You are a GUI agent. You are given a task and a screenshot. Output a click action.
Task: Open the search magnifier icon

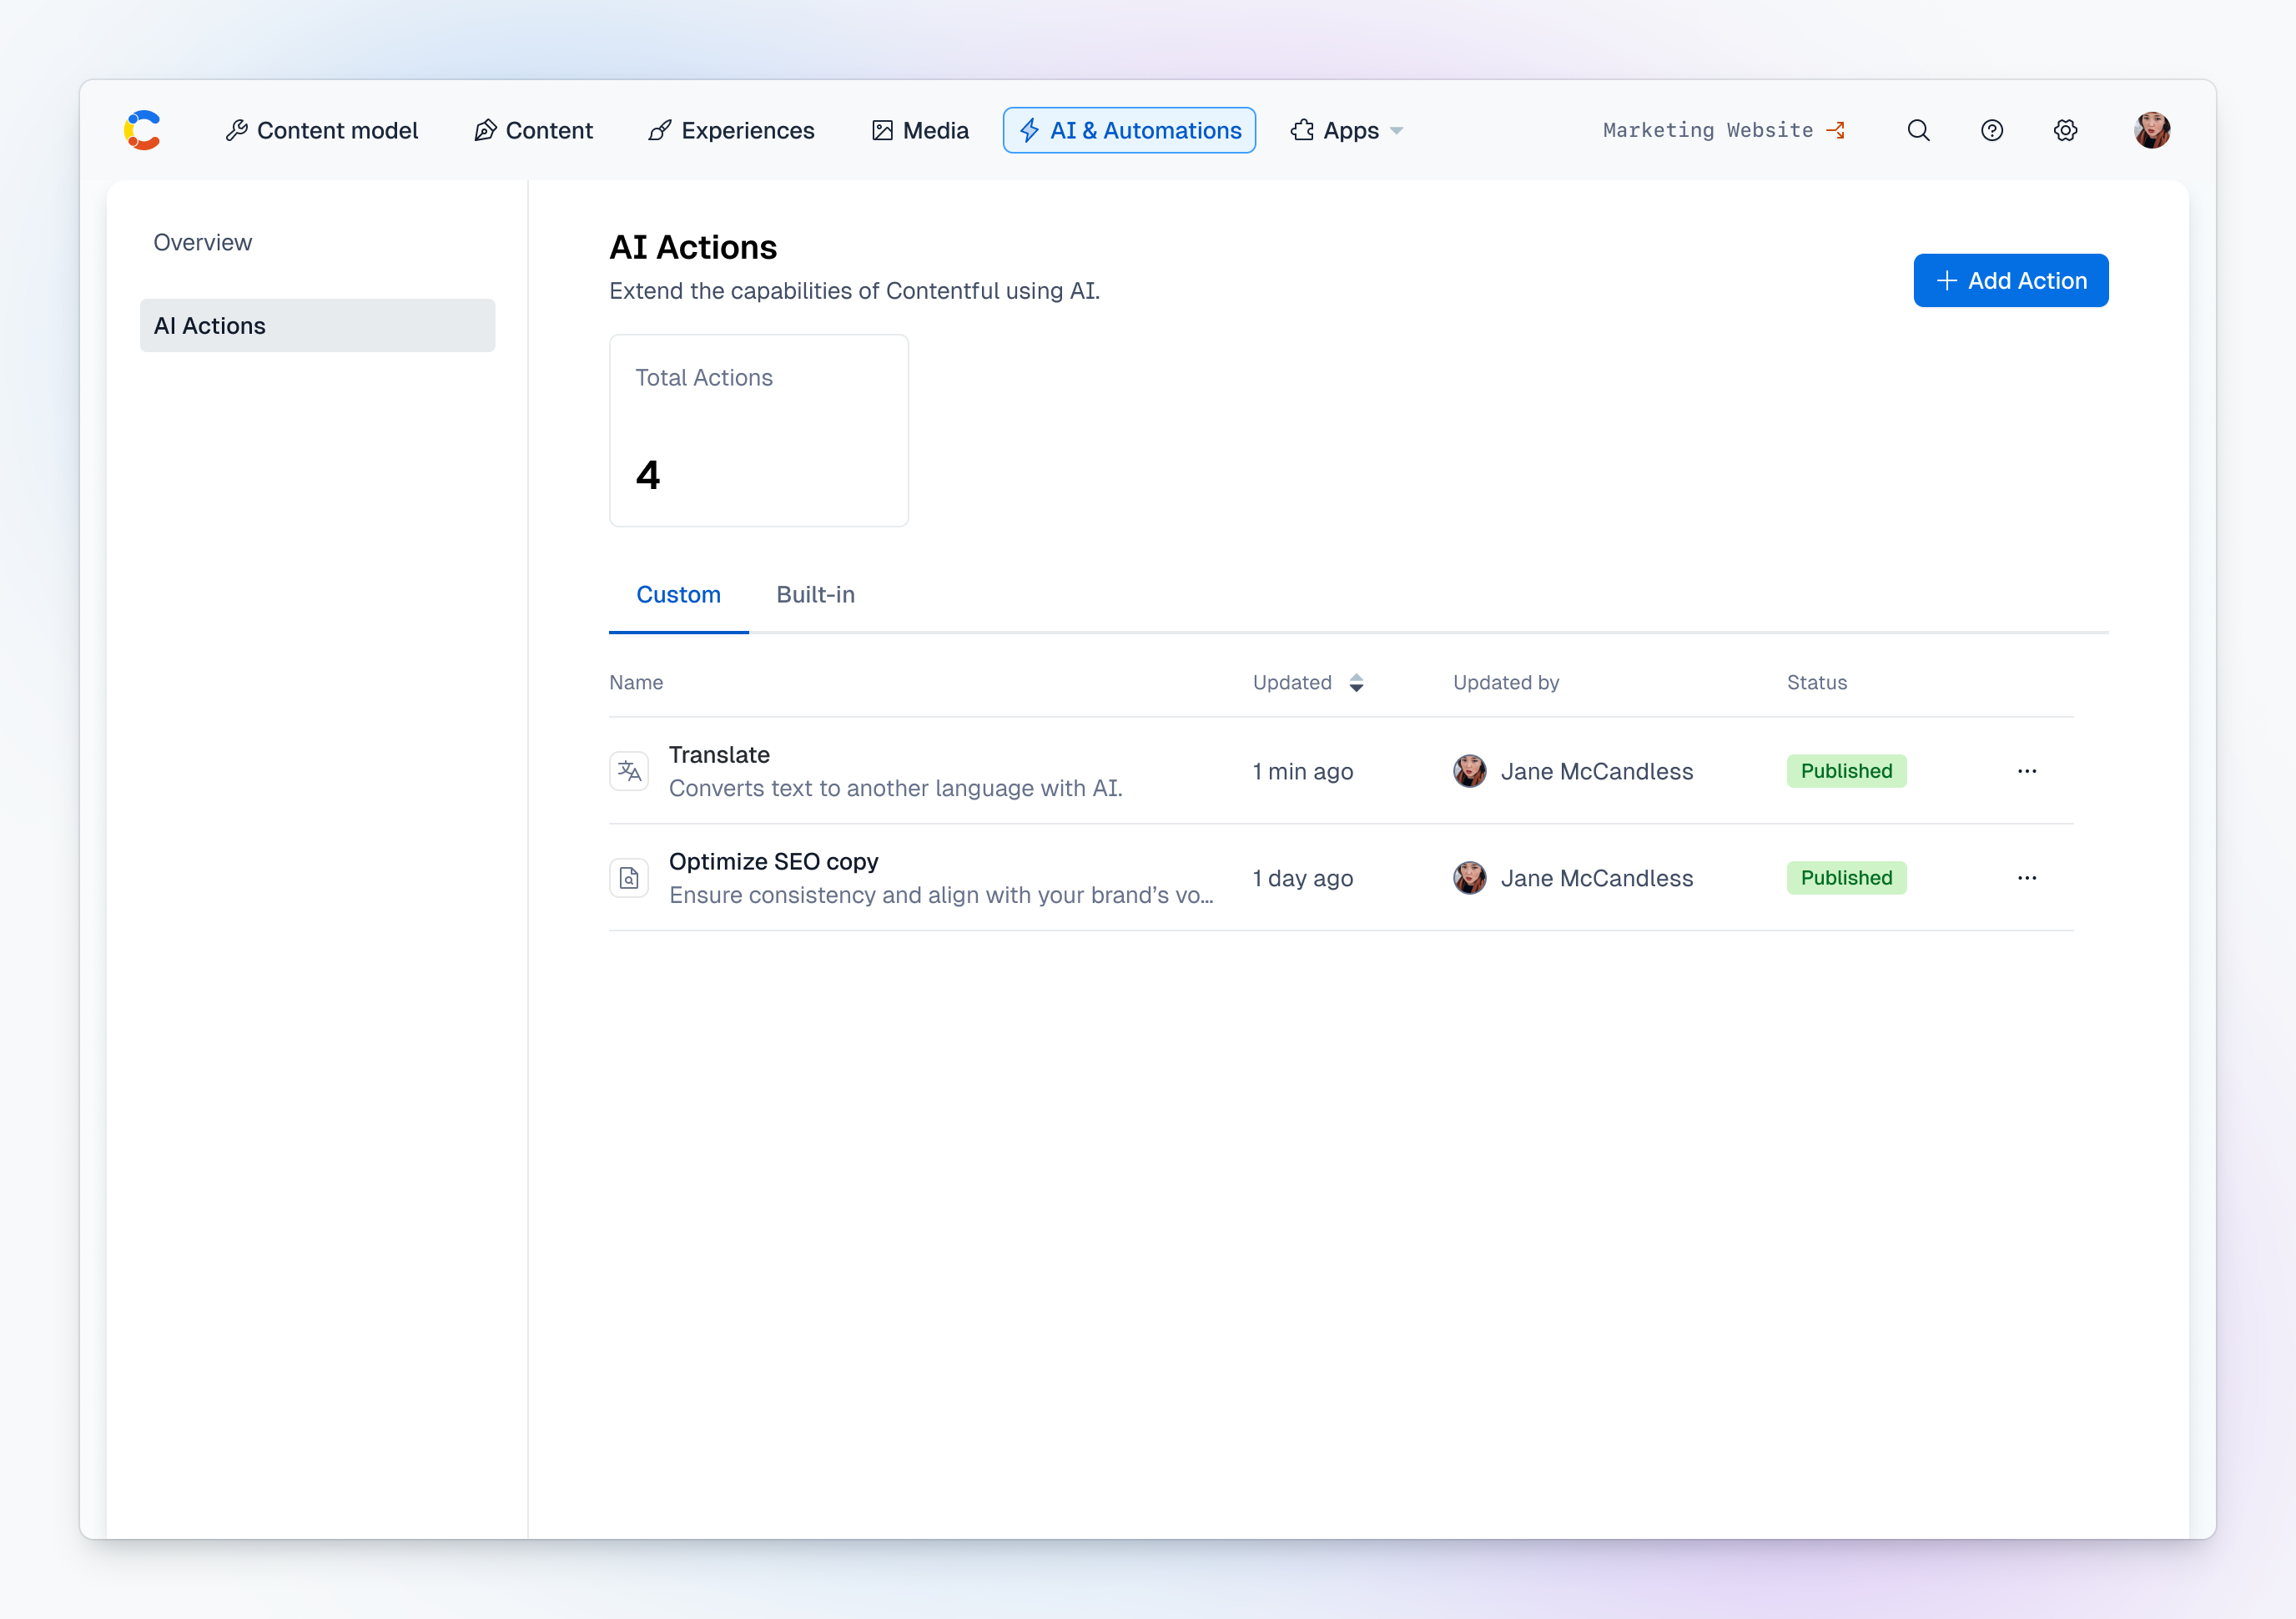click(1918, 130)
